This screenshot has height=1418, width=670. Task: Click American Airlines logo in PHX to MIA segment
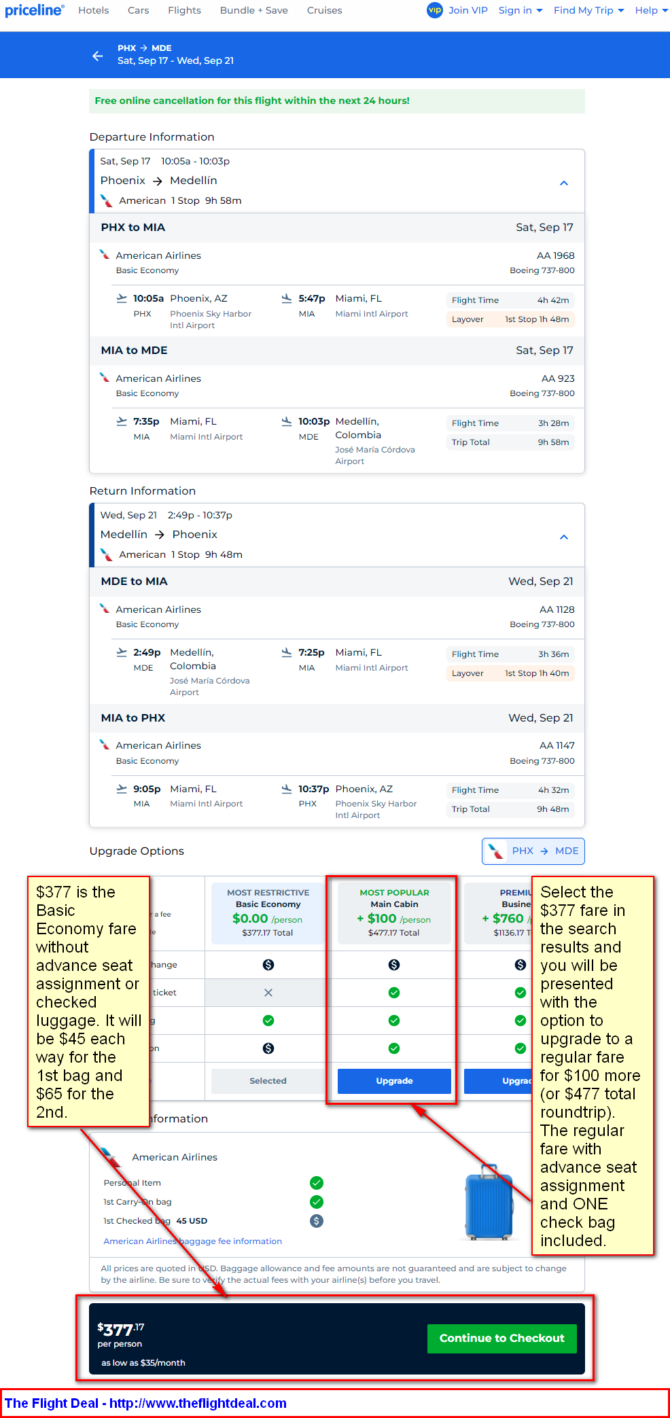point(105,255)
